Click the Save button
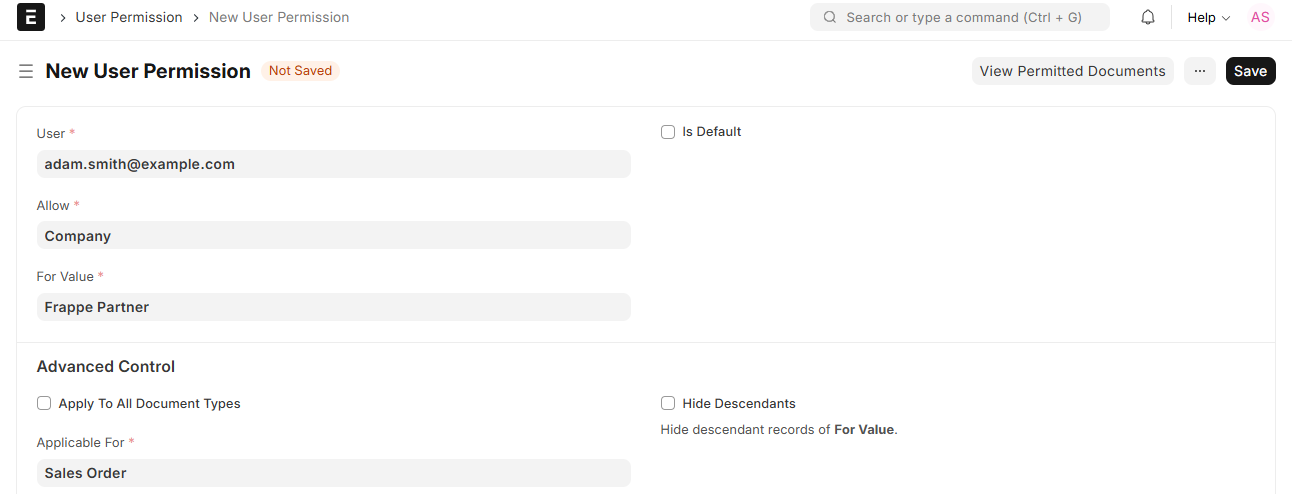 tap(1250, 71)
